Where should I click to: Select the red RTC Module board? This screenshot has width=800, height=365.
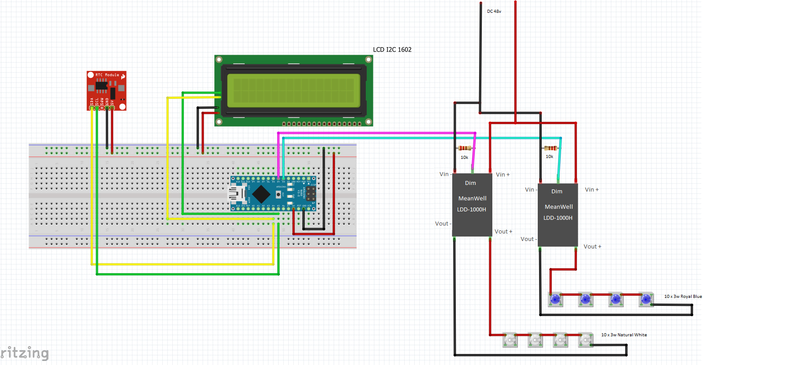pos(106,90)
